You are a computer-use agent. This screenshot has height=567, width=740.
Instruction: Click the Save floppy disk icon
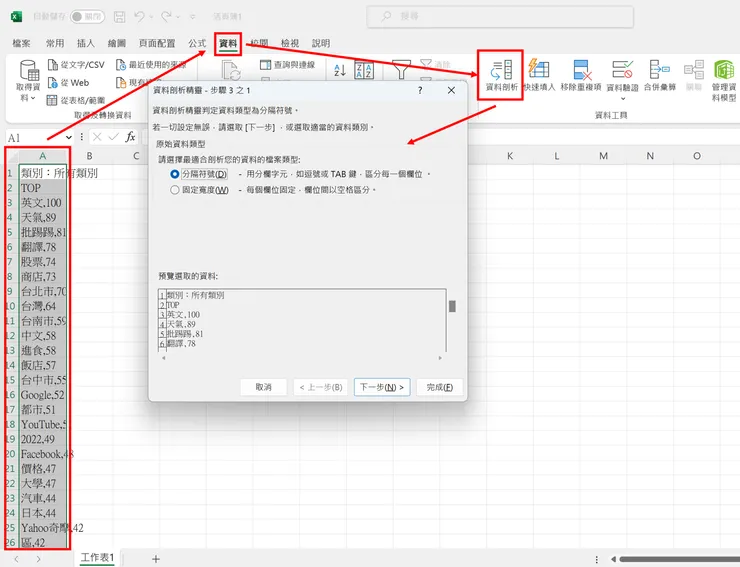pos(119,17)
